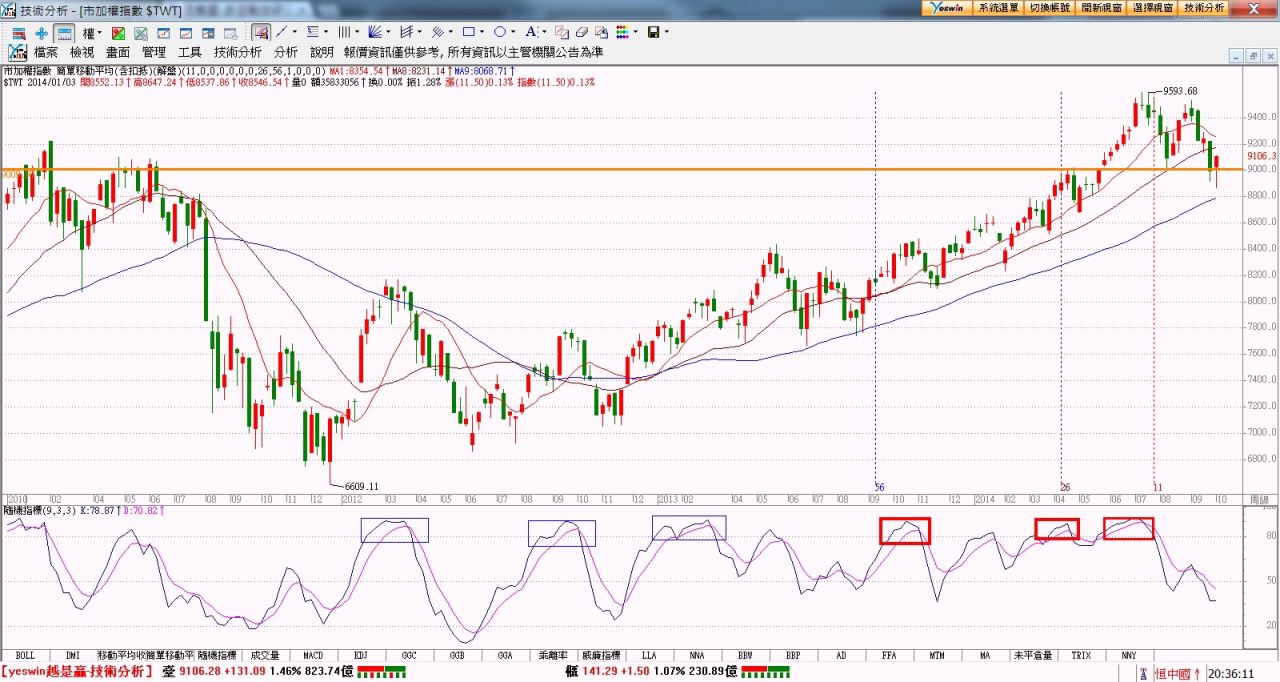Open the 權 dropdown in toolbar
1280x682 pixels.
pos(91,32)
